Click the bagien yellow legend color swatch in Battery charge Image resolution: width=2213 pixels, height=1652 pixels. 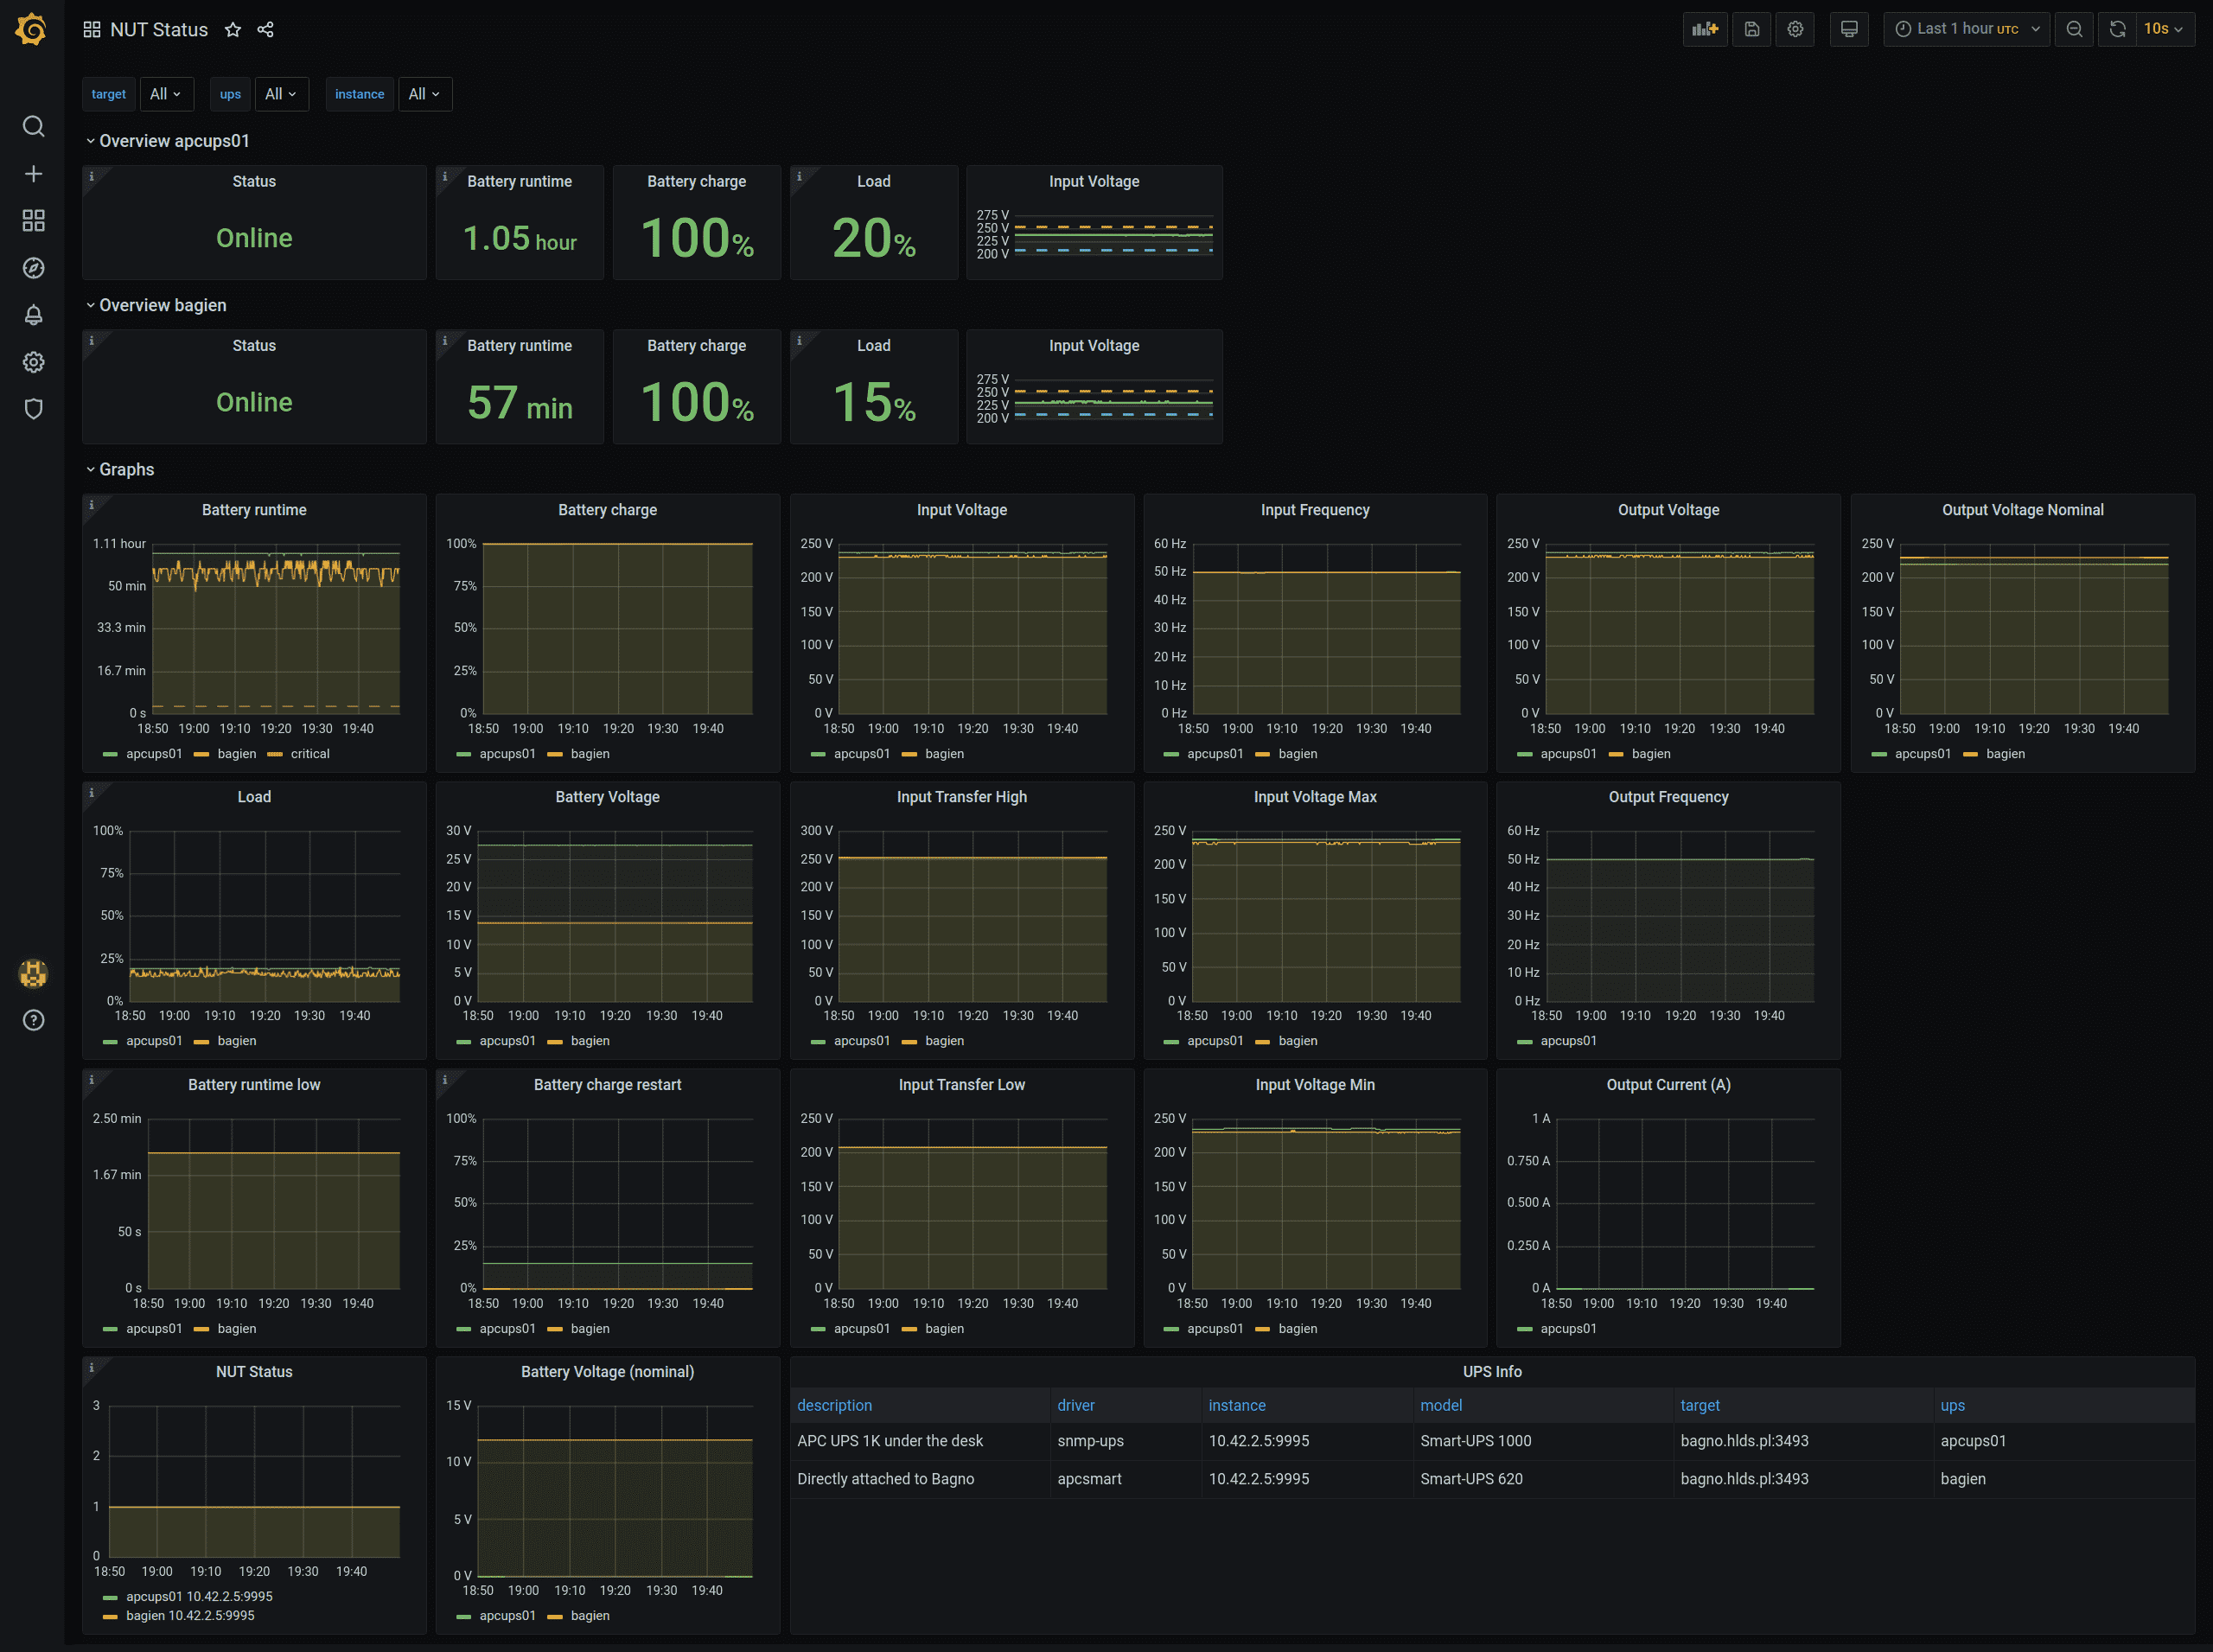(x=555, y=754)
